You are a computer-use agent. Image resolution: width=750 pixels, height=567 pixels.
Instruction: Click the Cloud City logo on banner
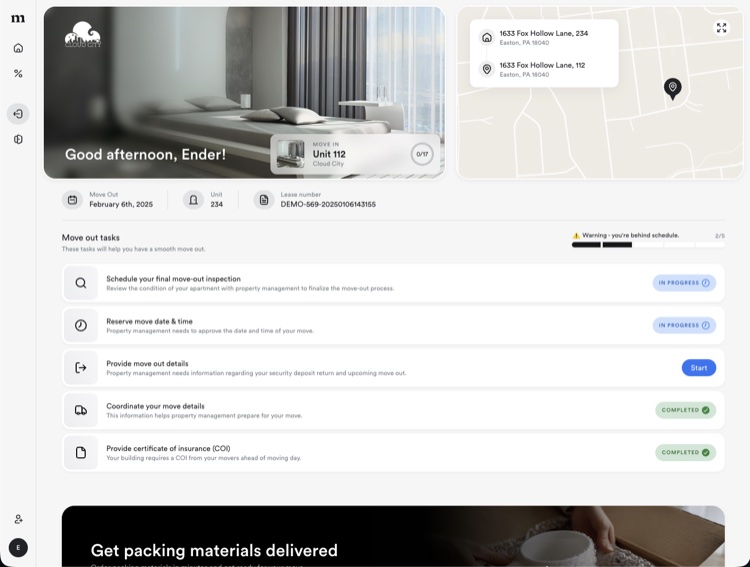(83, 34)
